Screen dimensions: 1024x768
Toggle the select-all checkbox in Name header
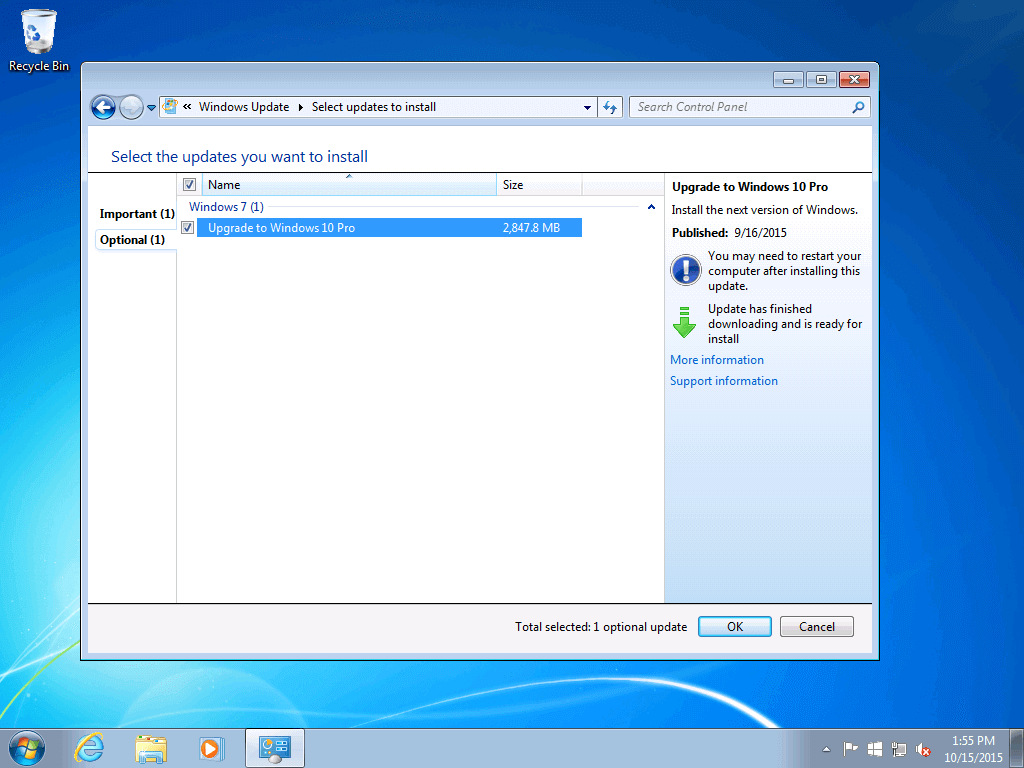(x=187, y=184)
